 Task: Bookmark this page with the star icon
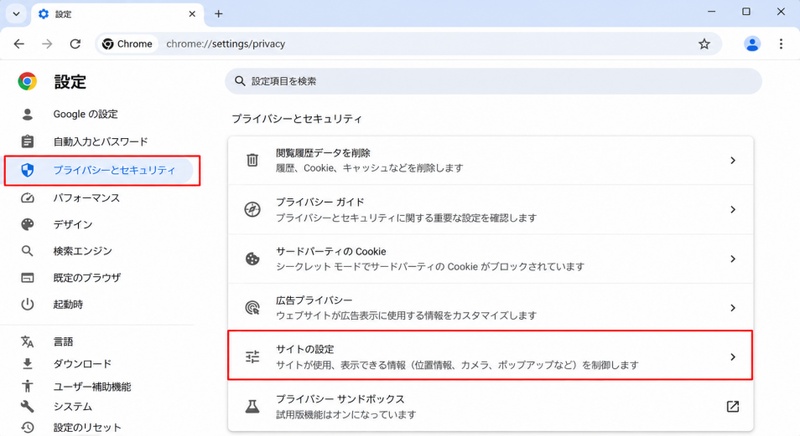tap(704, 44)
